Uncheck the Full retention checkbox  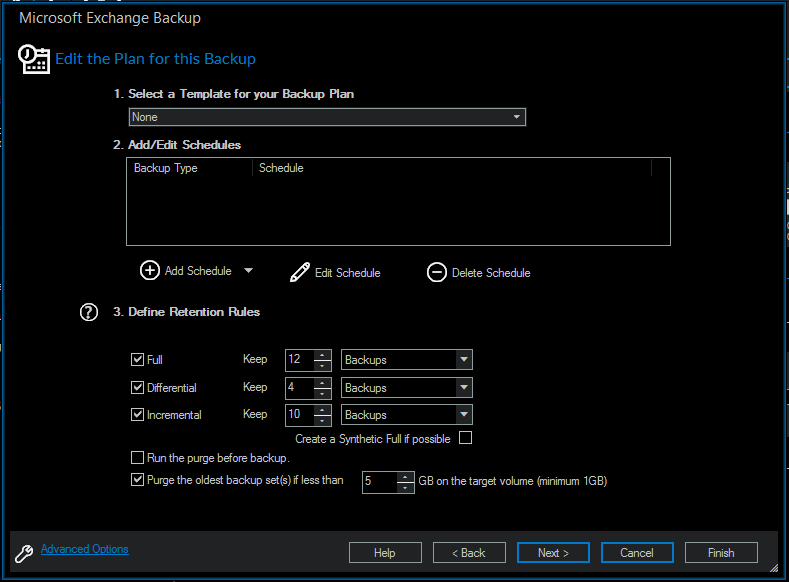(x=138, y=360)
